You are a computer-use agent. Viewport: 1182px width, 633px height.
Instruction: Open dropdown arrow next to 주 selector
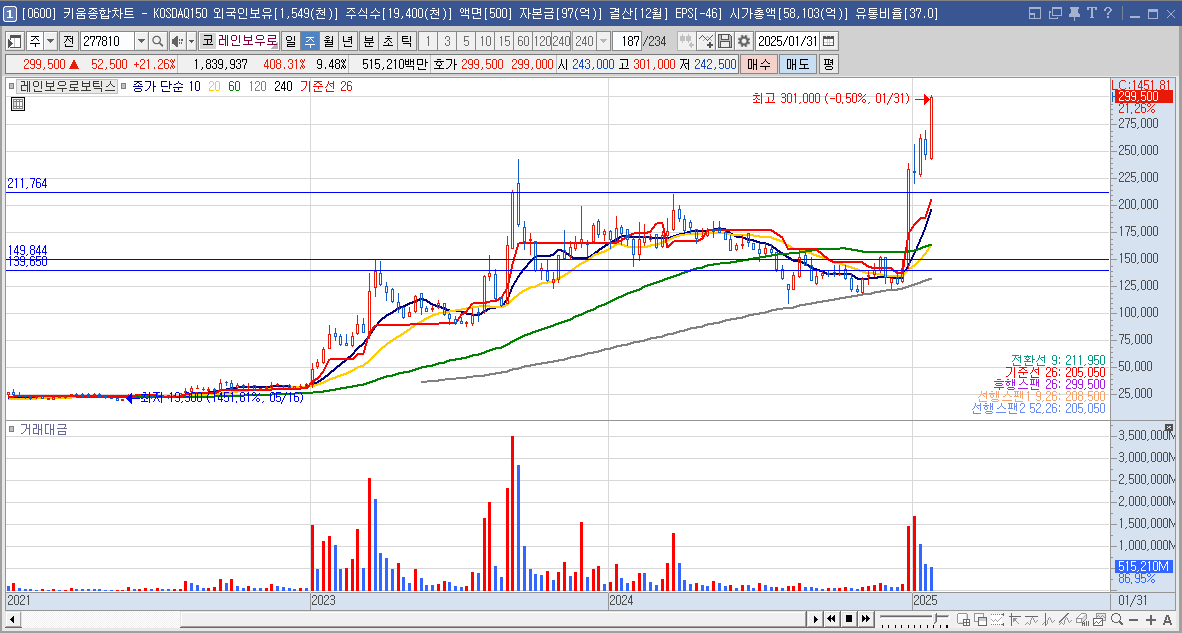click(x=51, y=41)
